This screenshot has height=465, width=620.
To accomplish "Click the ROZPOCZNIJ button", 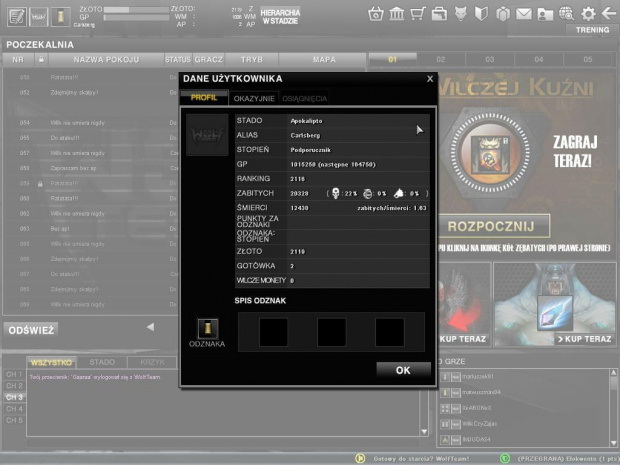I will (x=491, y=227).
